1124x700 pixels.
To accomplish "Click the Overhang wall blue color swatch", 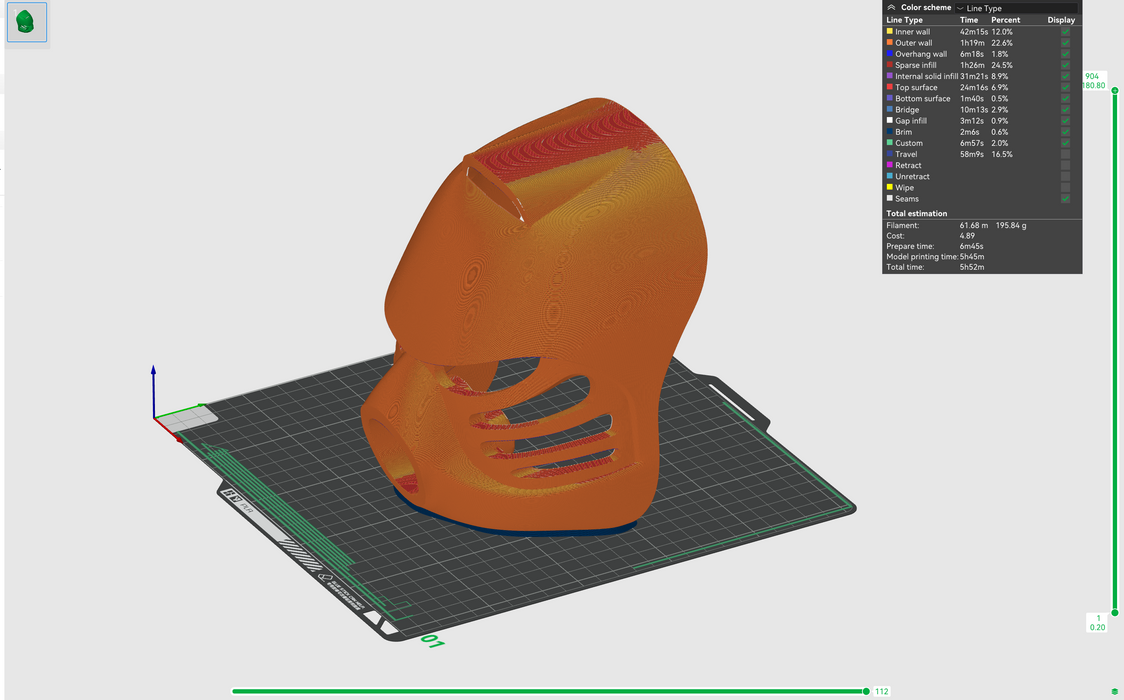I will [890, 54].
